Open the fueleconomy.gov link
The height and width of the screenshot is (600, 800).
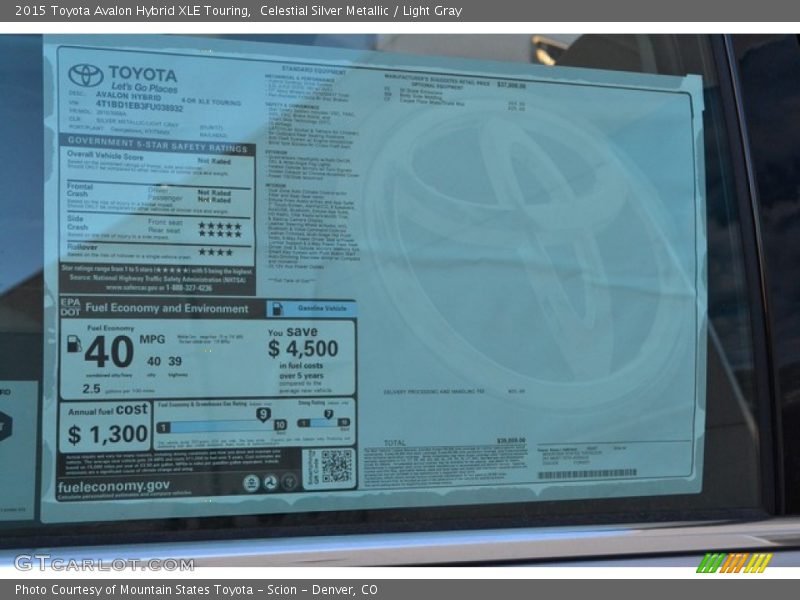[114, 486]
